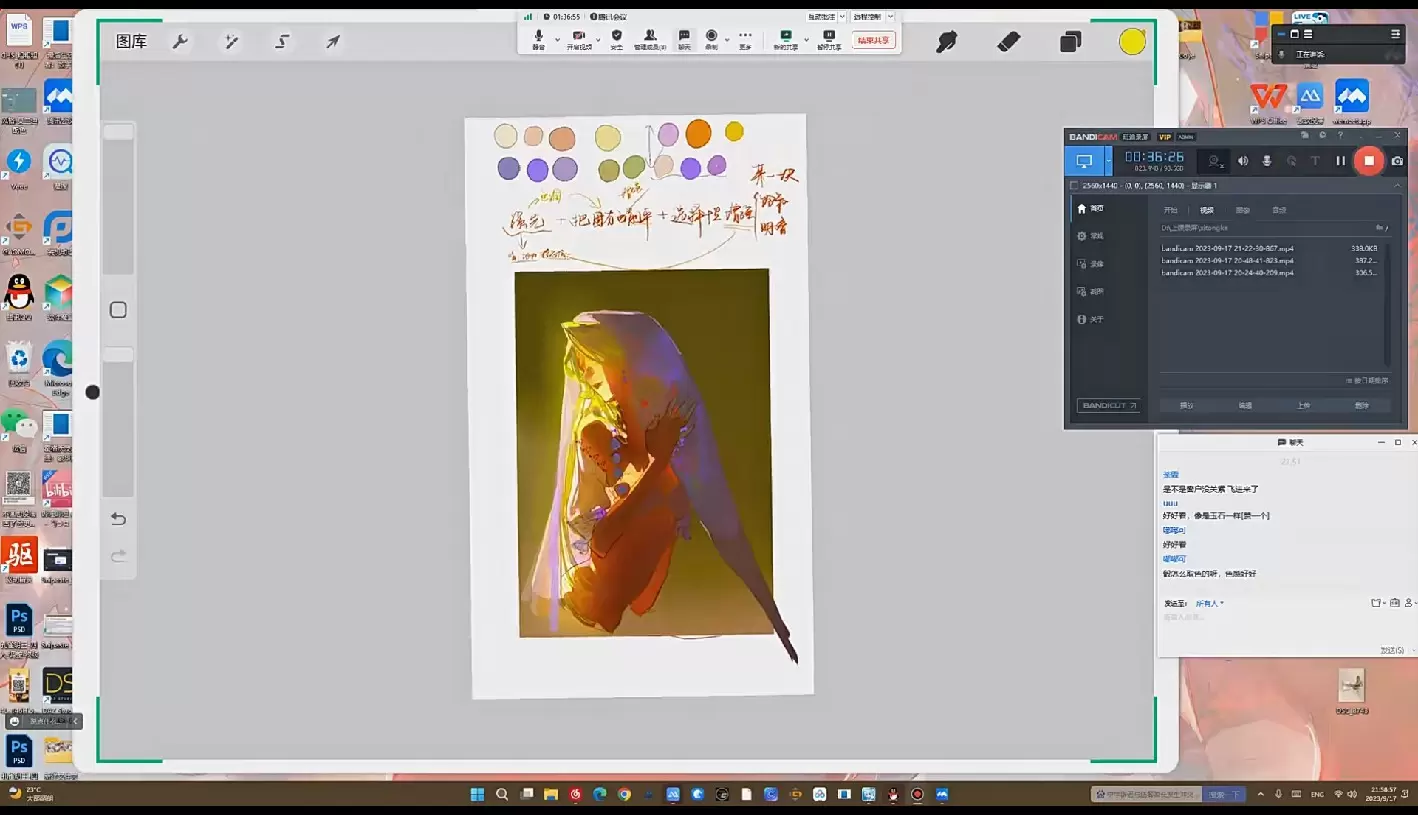
Task: Open the 图库 gallery in Procreate
Action: click(x=131, y=41)
